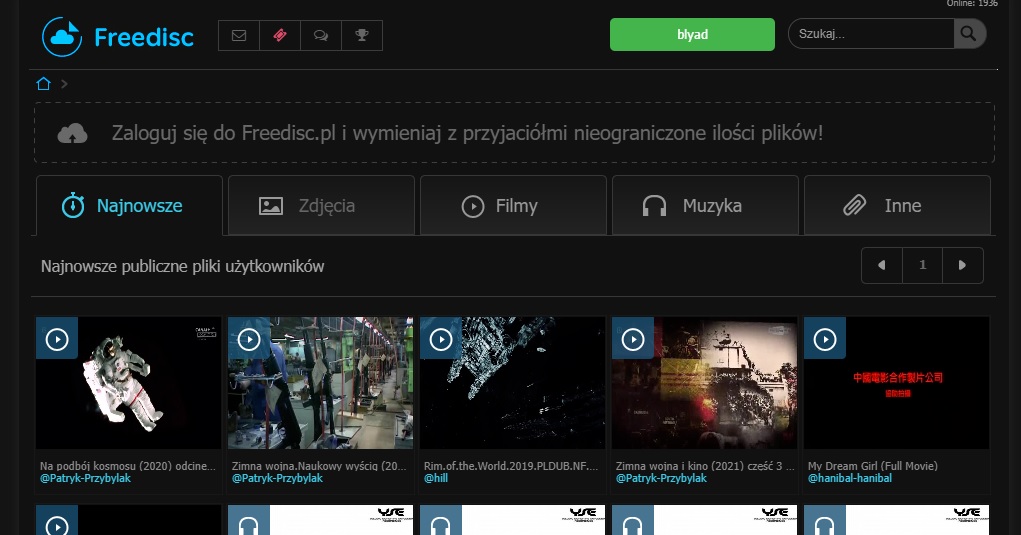Open @Patryk-Przybylak under Zimna wojna i kino
The height and width of the screenshot is (535, 1021).
pos(662,478)
